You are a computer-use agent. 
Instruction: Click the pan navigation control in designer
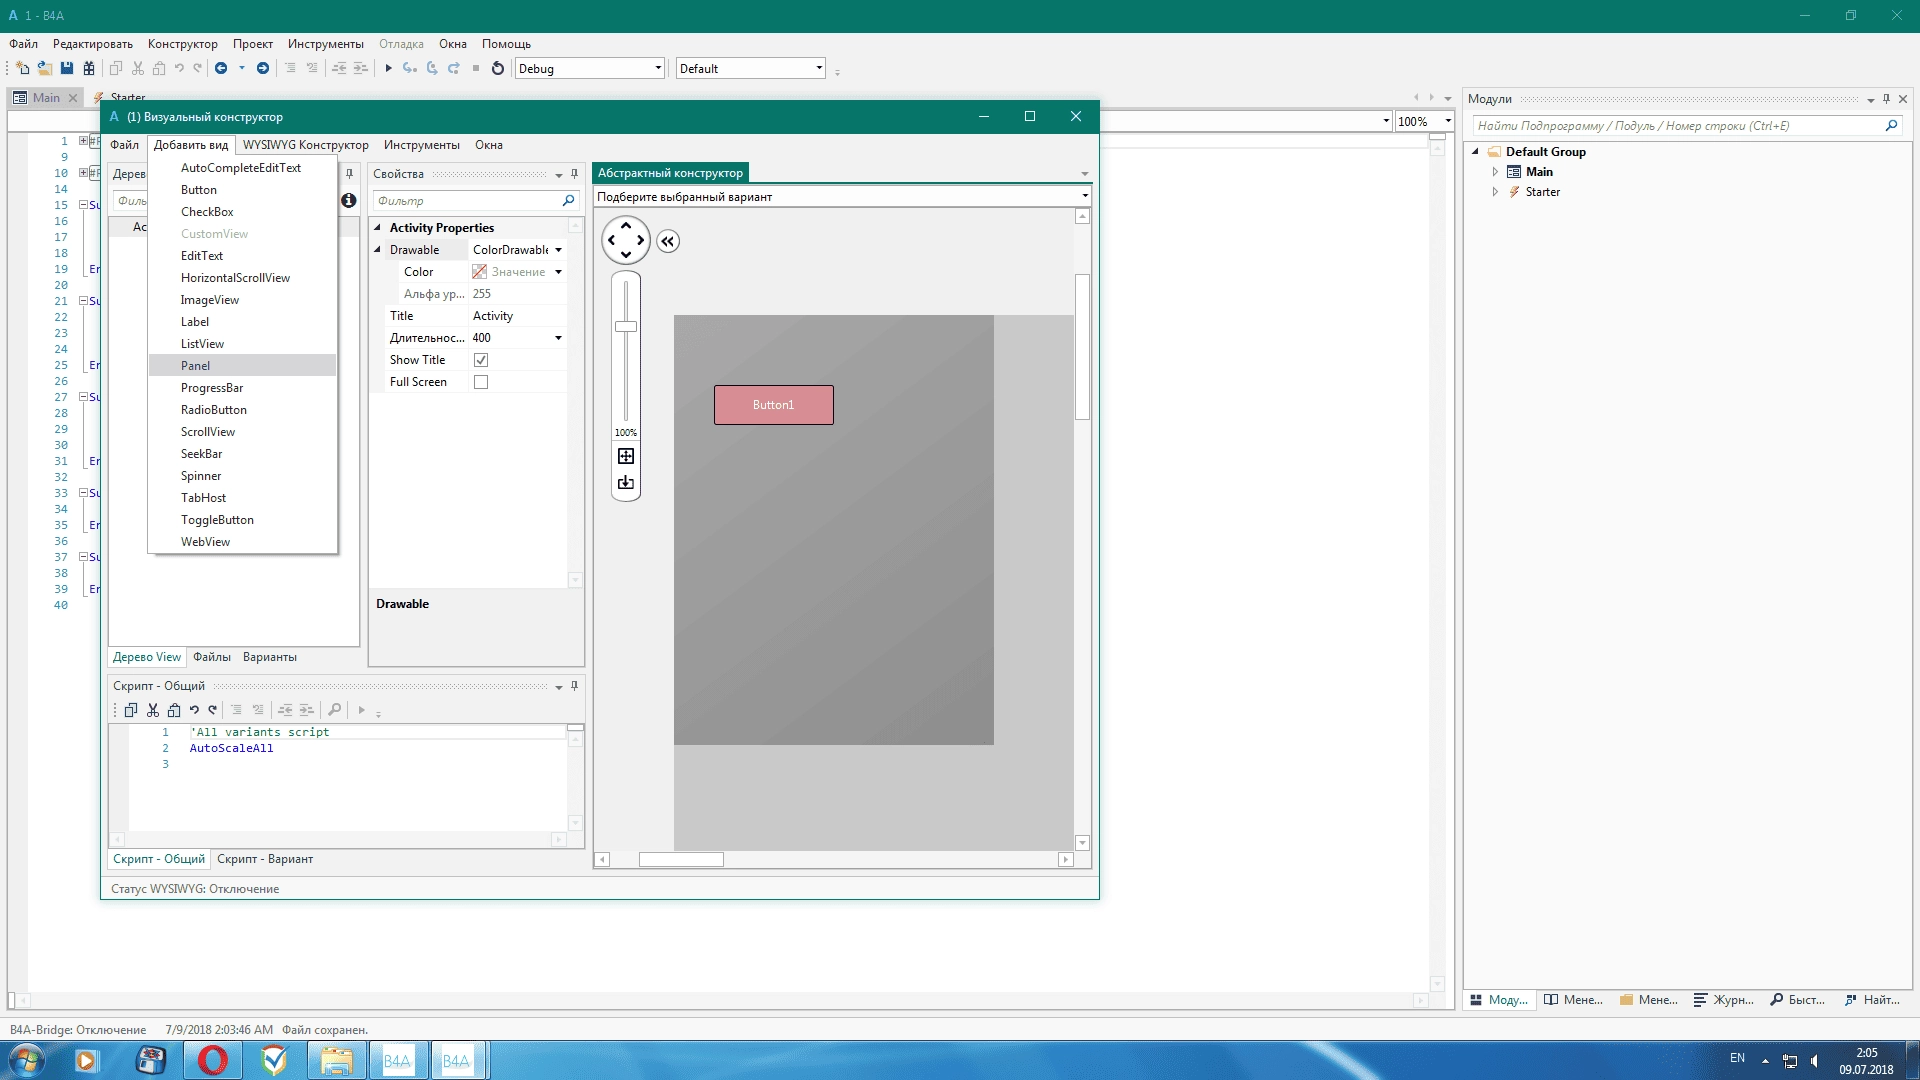coord(626,240)
